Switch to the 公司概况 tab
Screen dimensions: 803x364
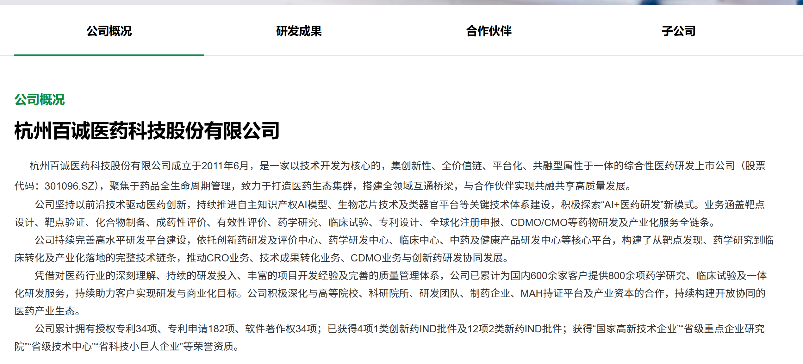[109, 31]
